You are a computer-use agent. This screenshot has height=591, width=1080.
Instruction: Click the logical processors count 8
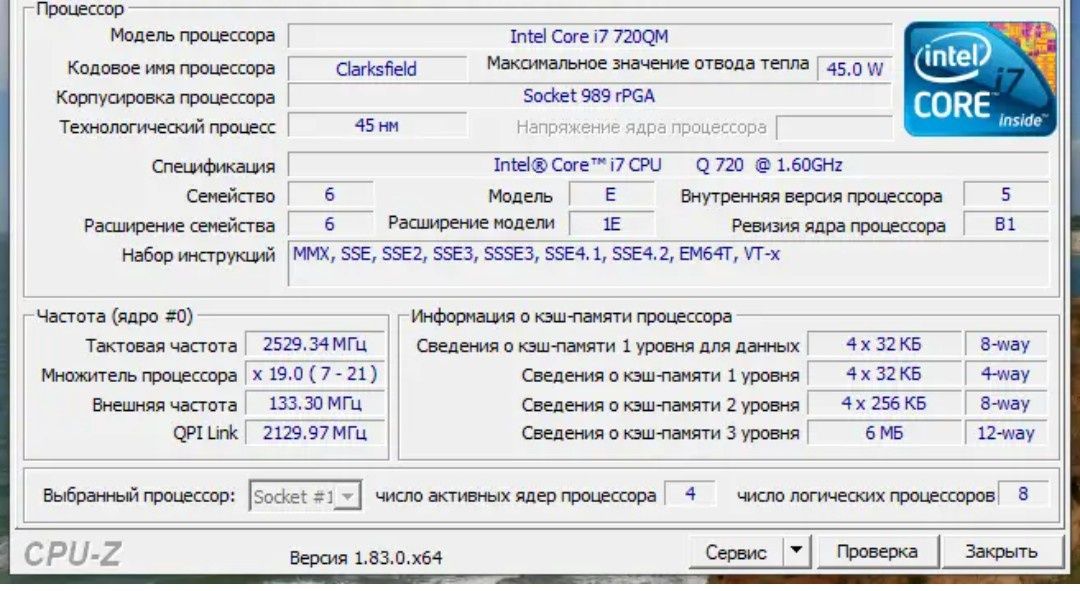1024,494
